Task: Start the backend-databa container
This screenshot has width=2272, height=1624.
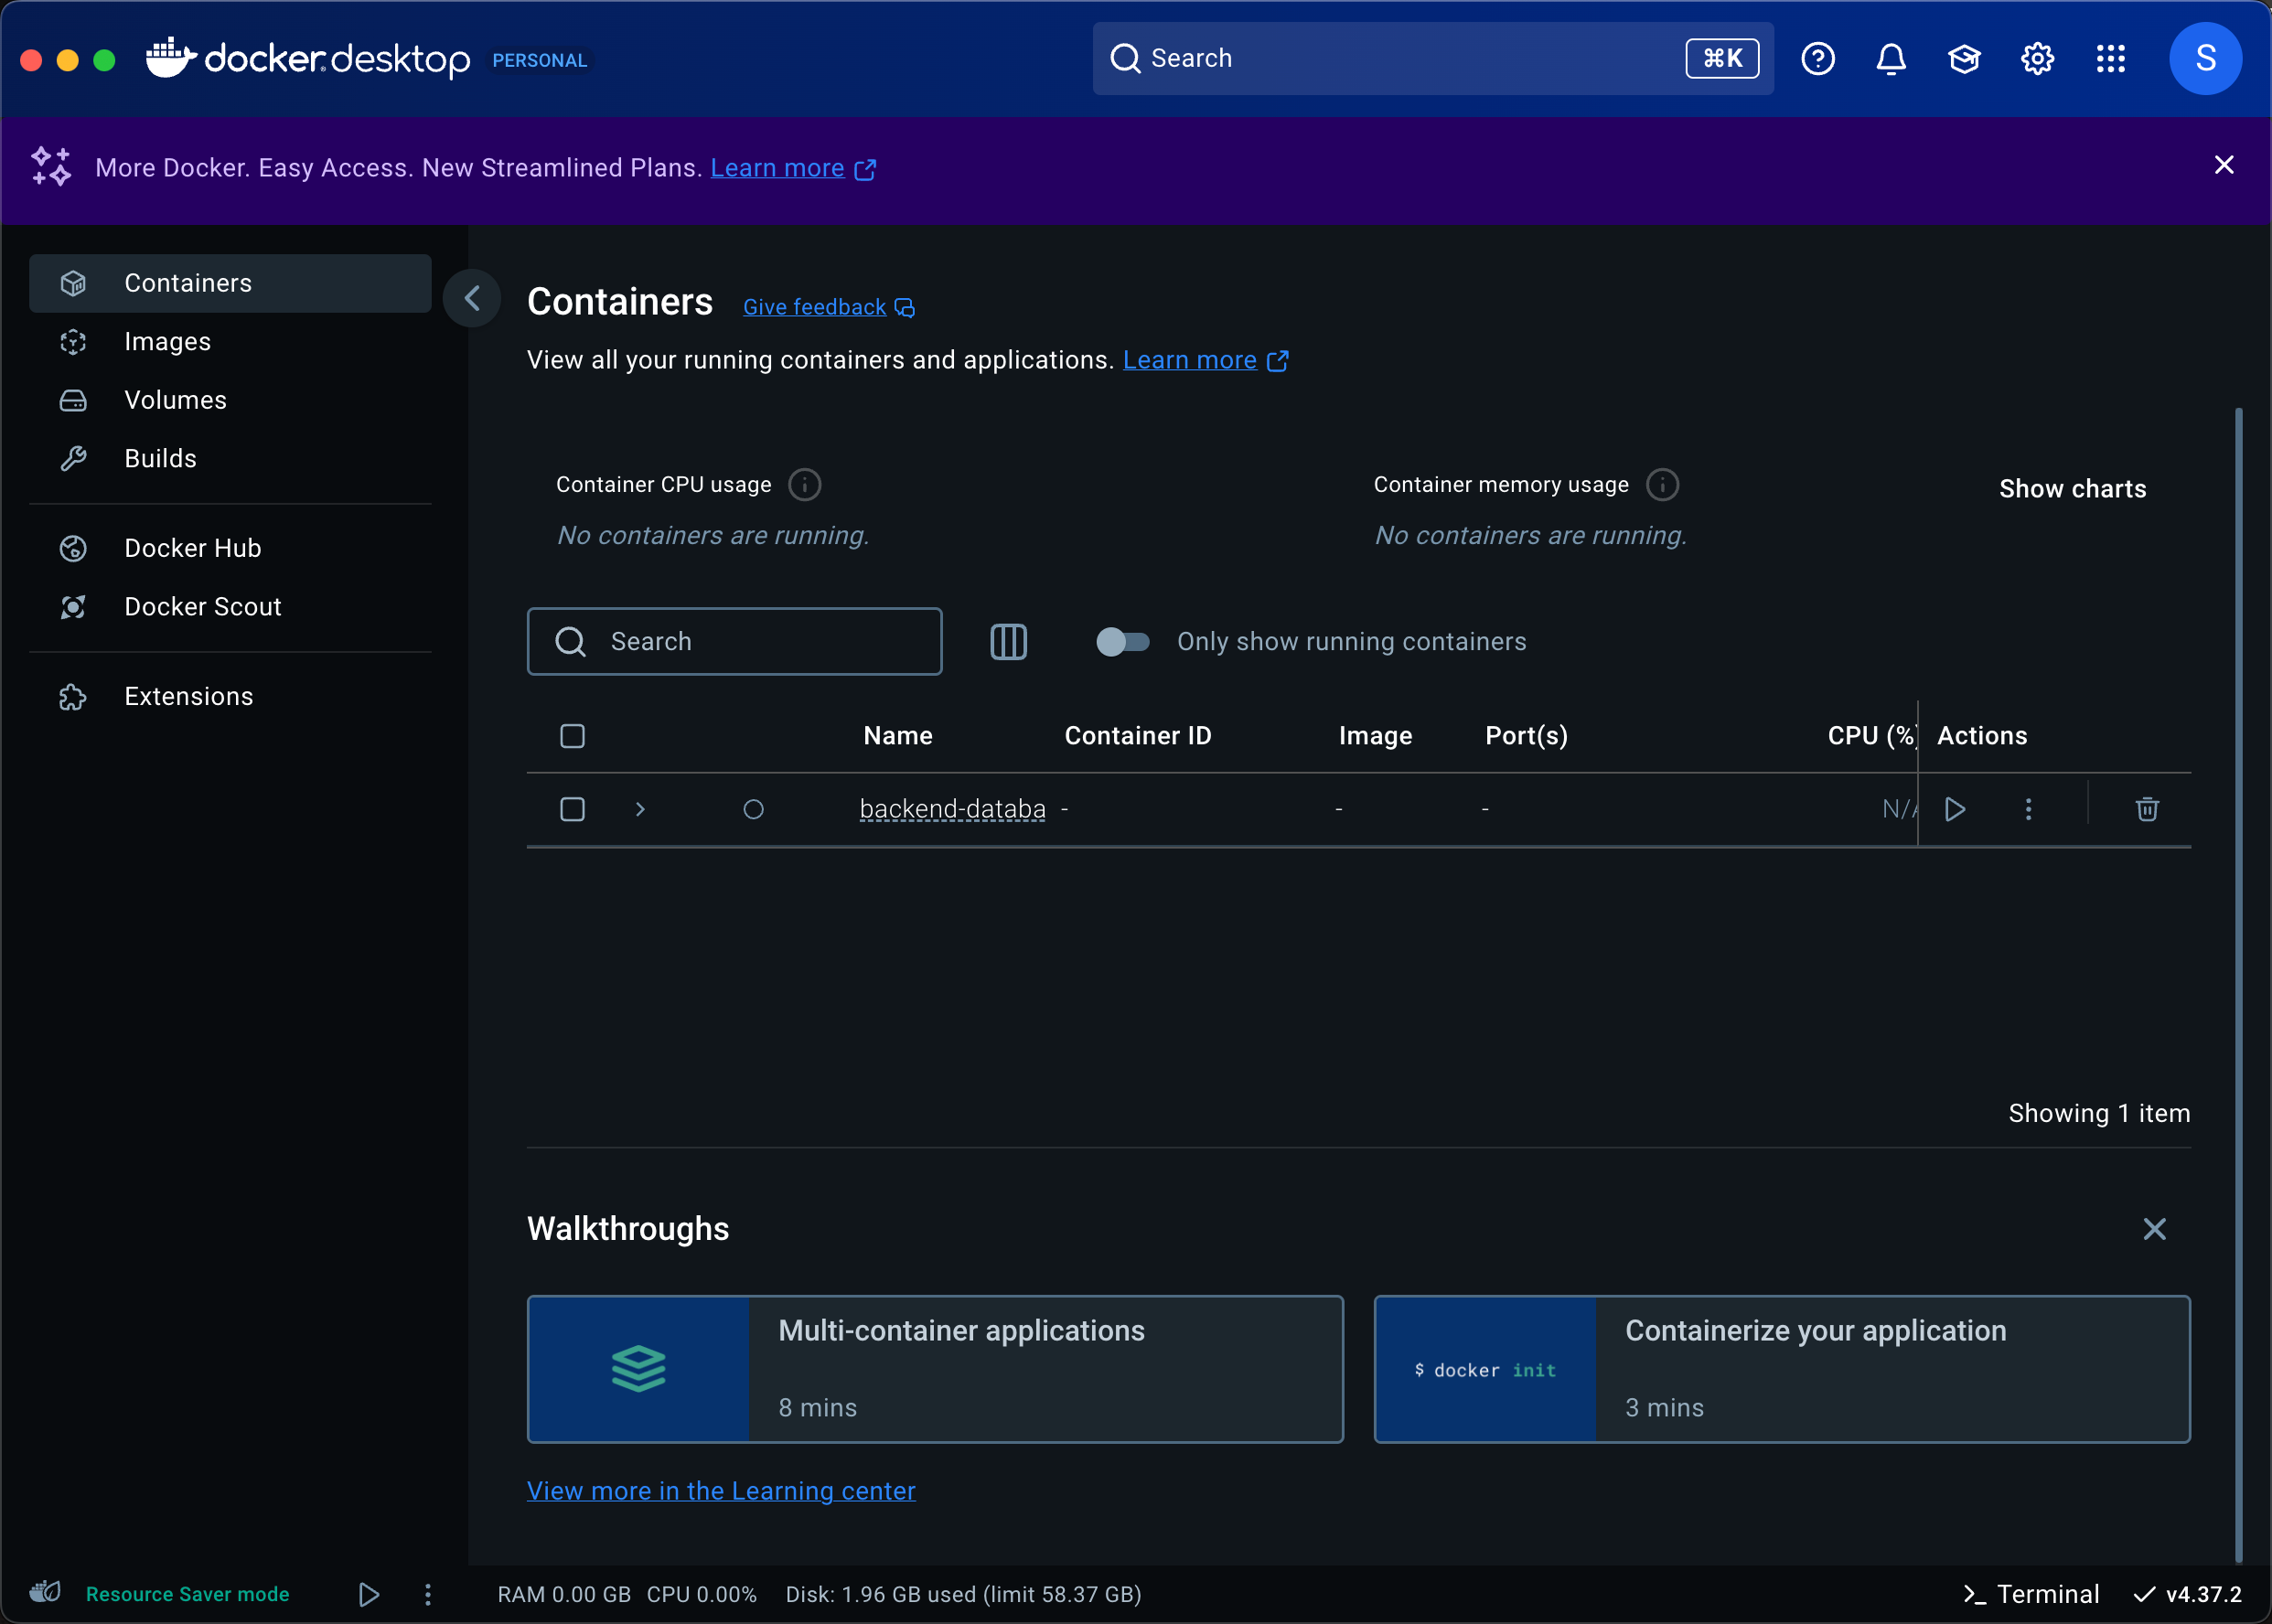Action: (1955, 809)
